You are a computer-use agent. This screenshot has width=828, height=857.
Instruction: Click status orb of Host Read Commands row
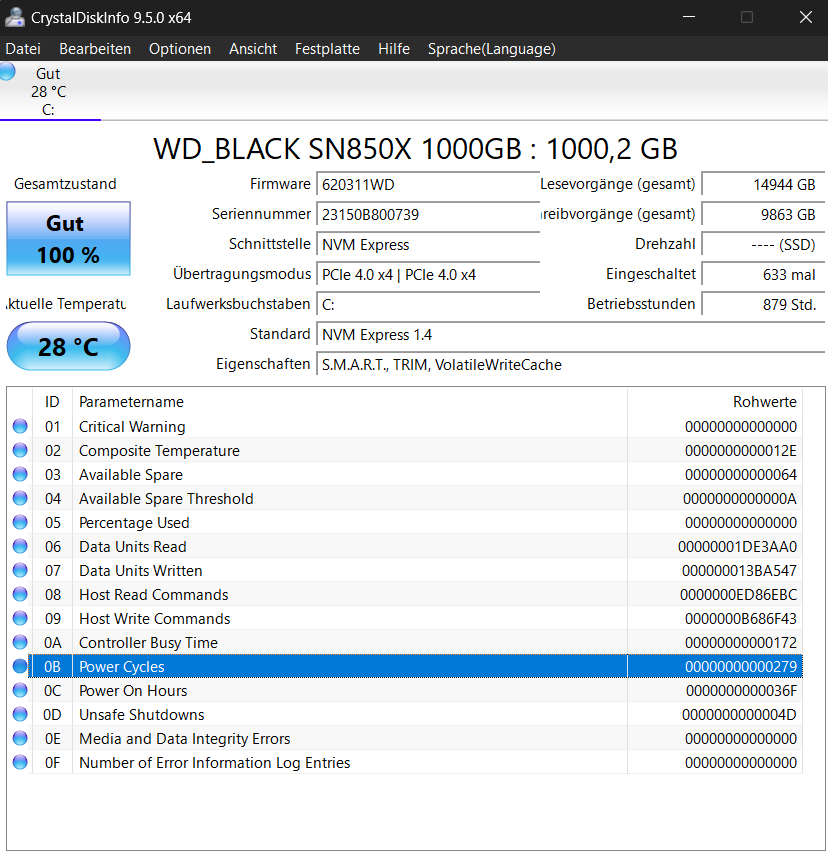(20, 594)
